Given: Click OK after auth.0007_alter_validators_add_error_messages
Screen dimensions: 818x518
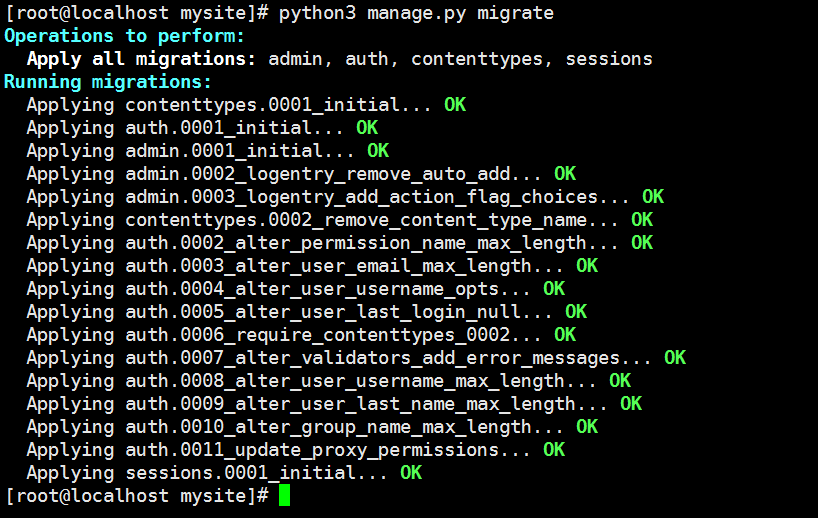Looking at the screenshot, I should [675, 357].
